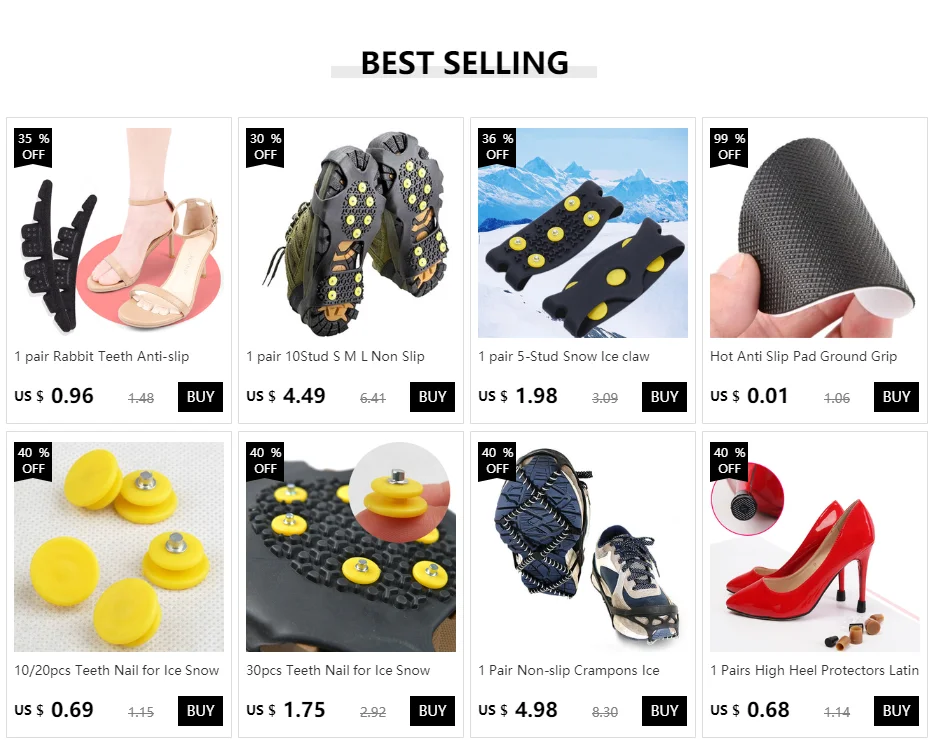The image size is (932, 749).
Task: Open the yellow teeth nails product image
Action: tap(119, 547)
